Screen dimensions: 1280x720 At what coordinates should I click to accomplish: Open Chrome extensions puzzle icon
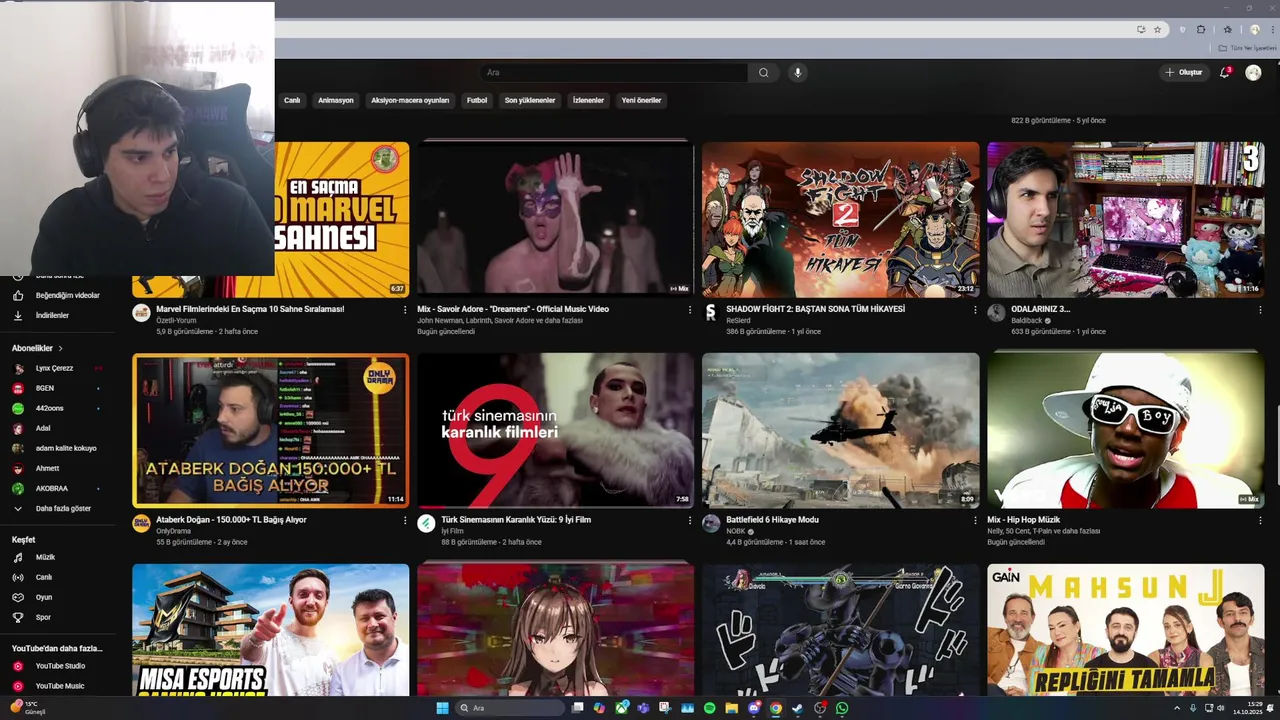[x=1201, y=29]
